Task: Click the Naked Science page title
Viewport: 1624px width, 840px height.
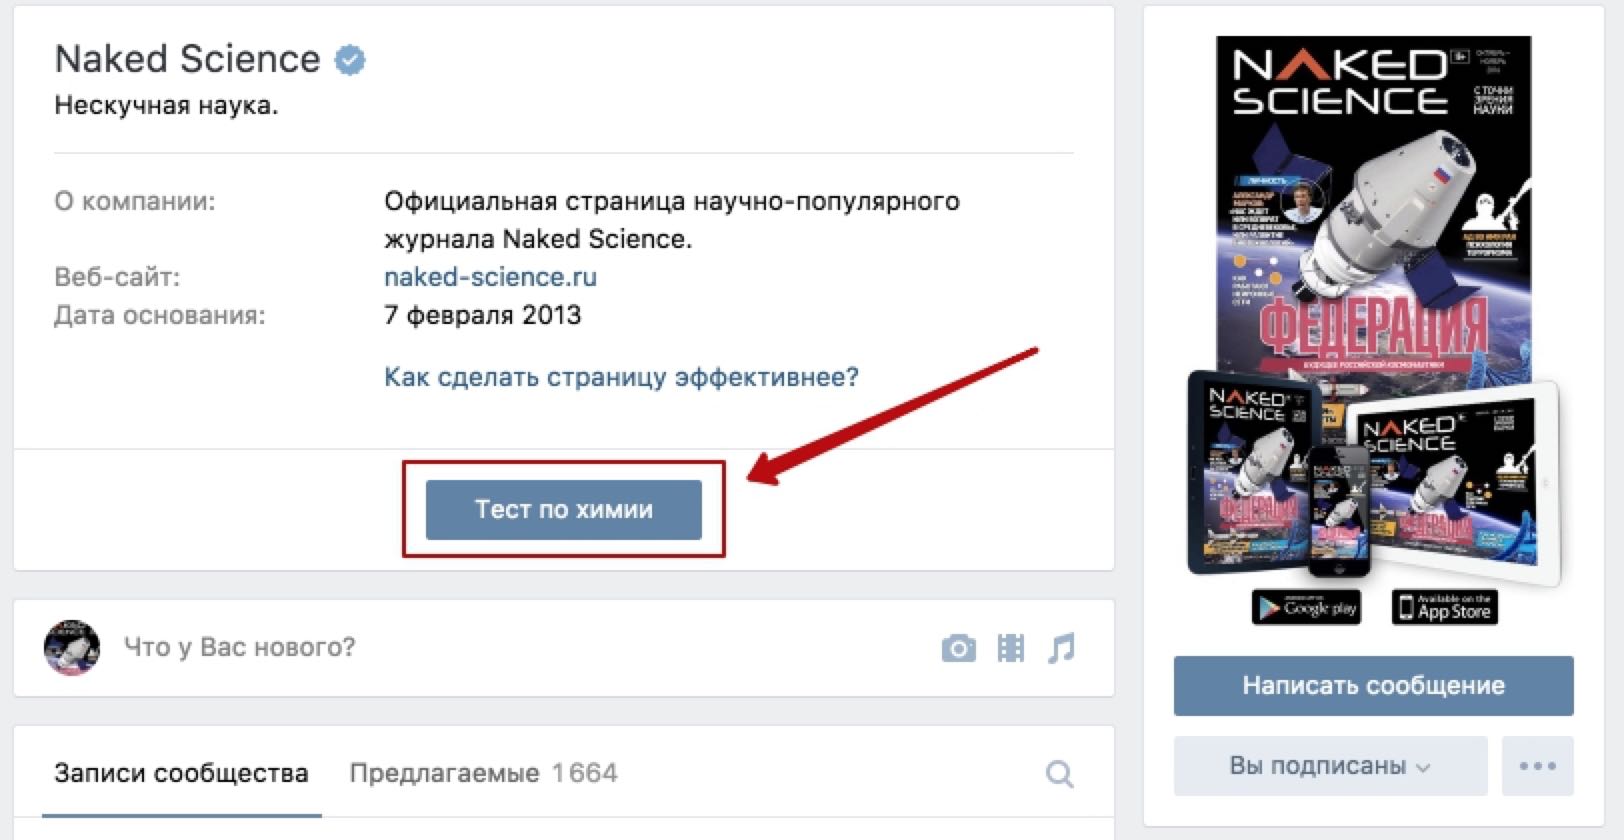Action: coord(187,59)
